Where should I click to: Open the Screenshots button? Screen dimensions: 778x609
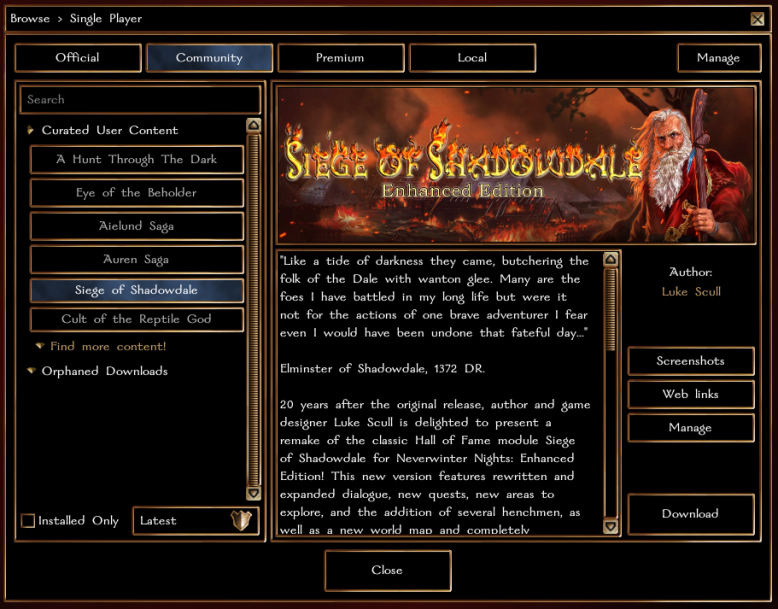pos(691,361)
